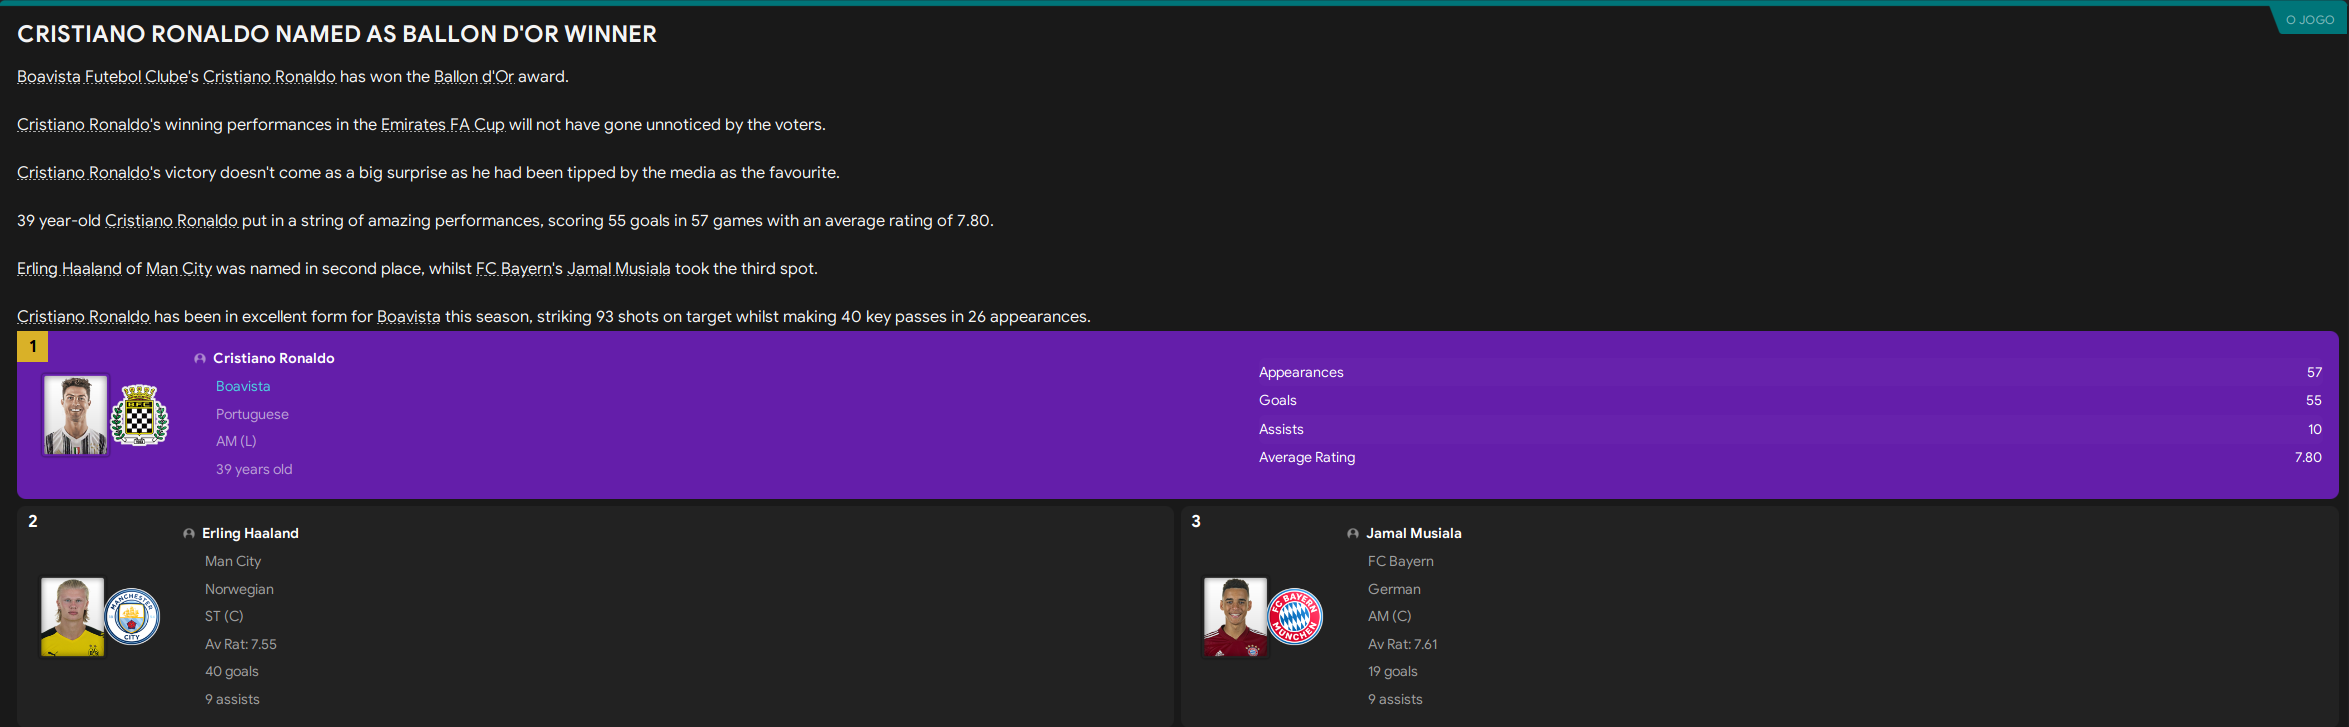Click the 'German' nationality text
Viewport: 2349px width, 727px height.
pyautogui.click(x=1394, y=589)
